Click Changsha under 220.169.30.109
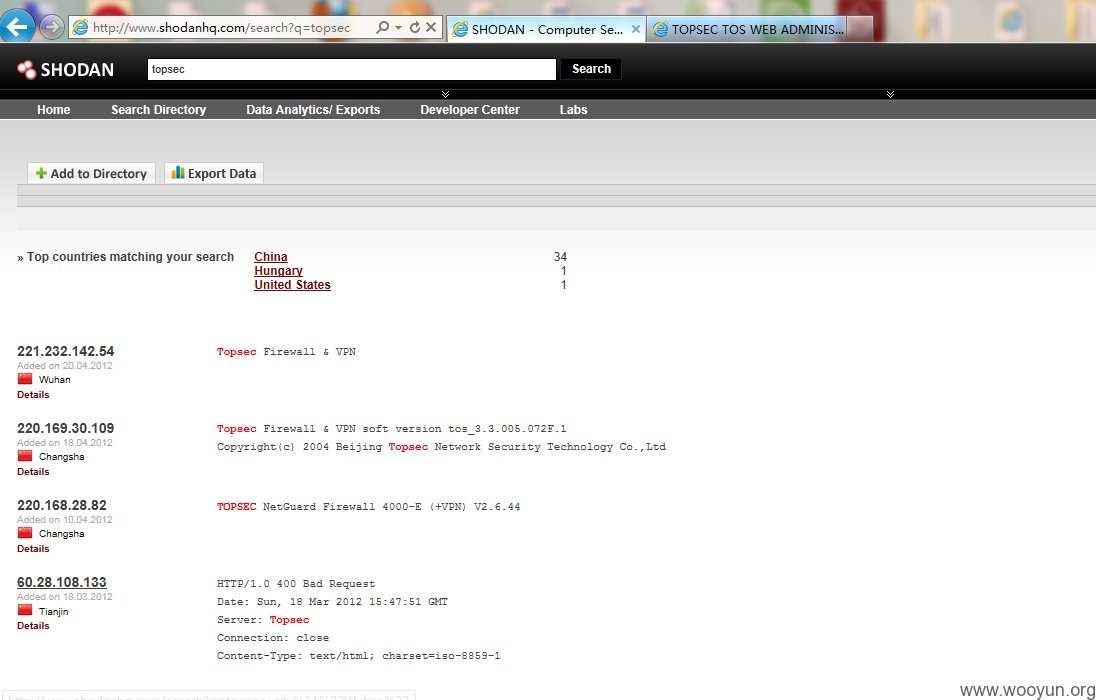Image resolution: width=1096 pixels, height=700 pixels. [62, 457]
